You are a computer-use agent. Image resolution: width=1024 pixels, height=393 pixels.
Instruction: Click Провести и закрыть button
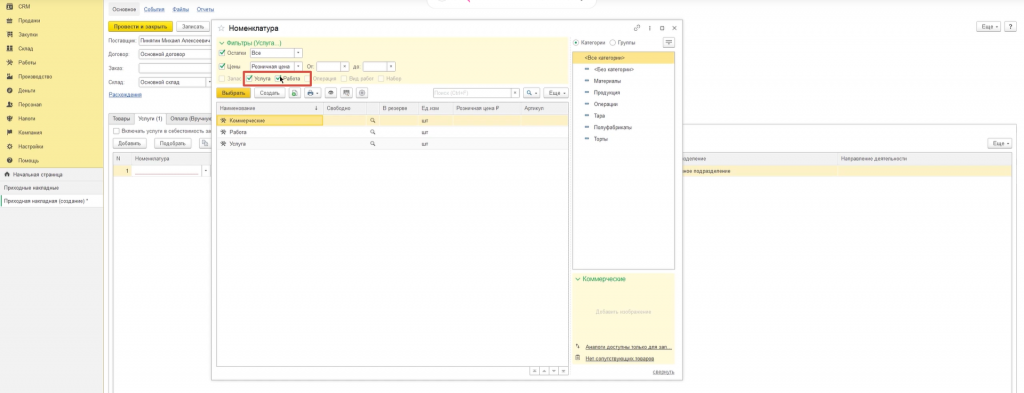pos(140,27)
